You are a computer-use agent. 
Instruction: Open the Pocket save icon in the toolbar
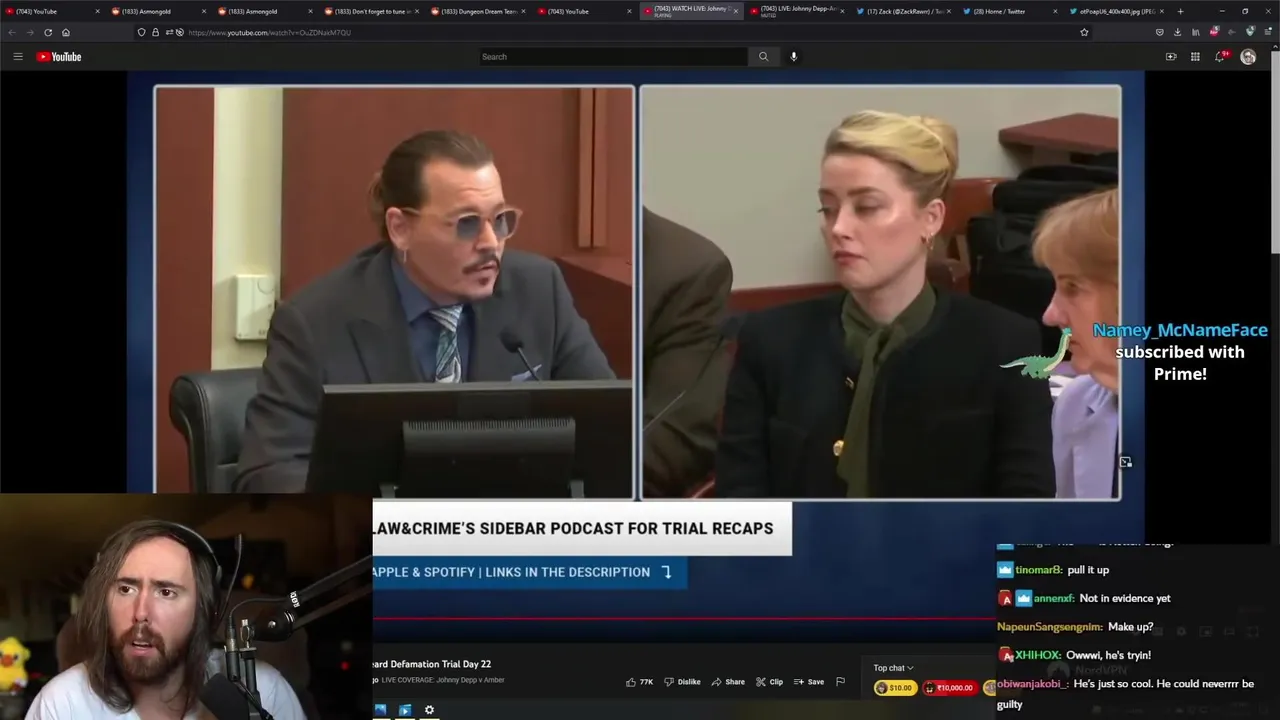(x=1160, y=32)
